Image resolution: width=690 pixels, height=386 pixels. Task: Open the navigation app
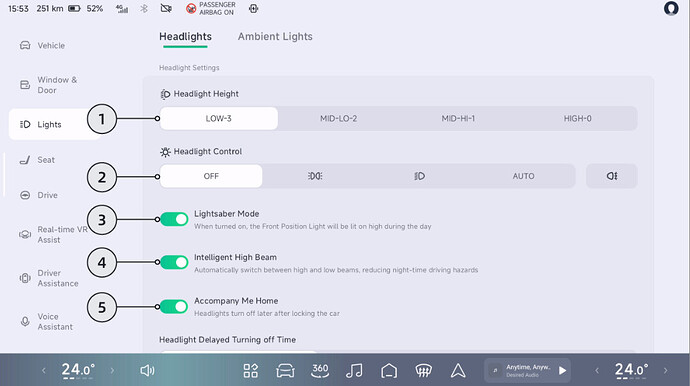tap(458, 371)
